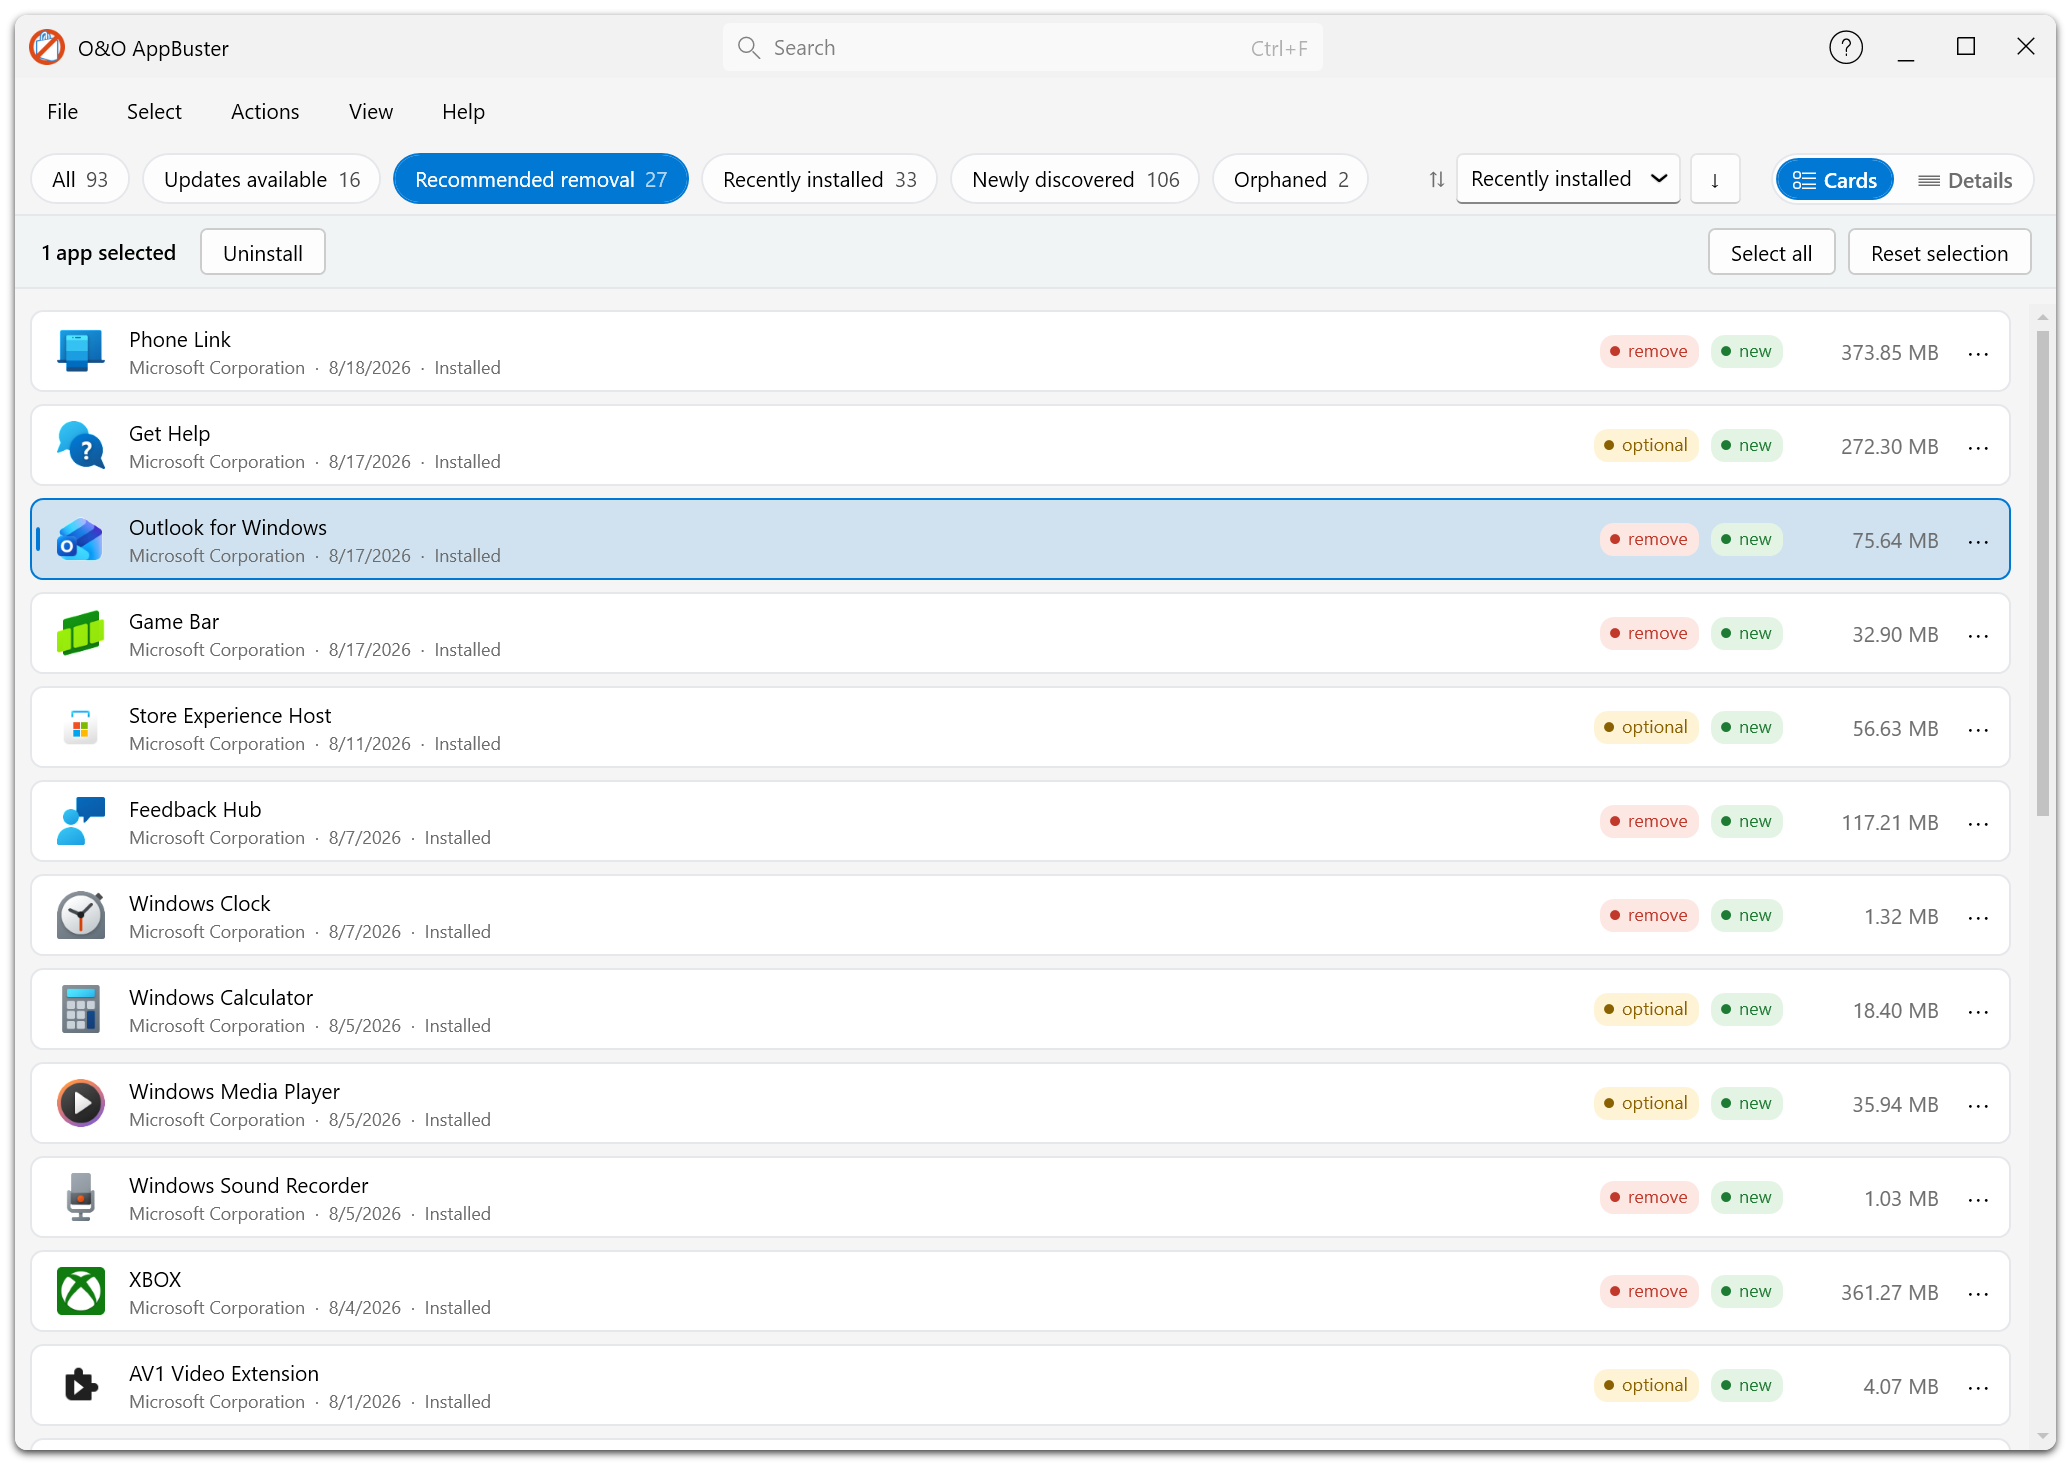2071x1465 pixels.
Task: Click the Game Bar app icon
Action: point(80,633)
